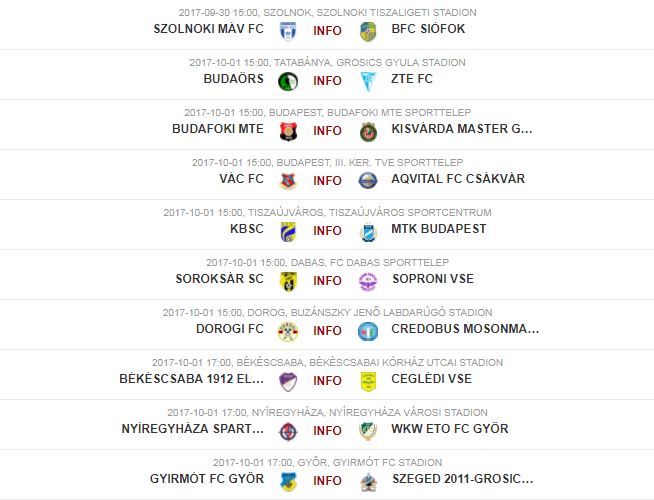Click the Ceglédi VSE yellow crest
654x500 pixels.
pos(368,382)
